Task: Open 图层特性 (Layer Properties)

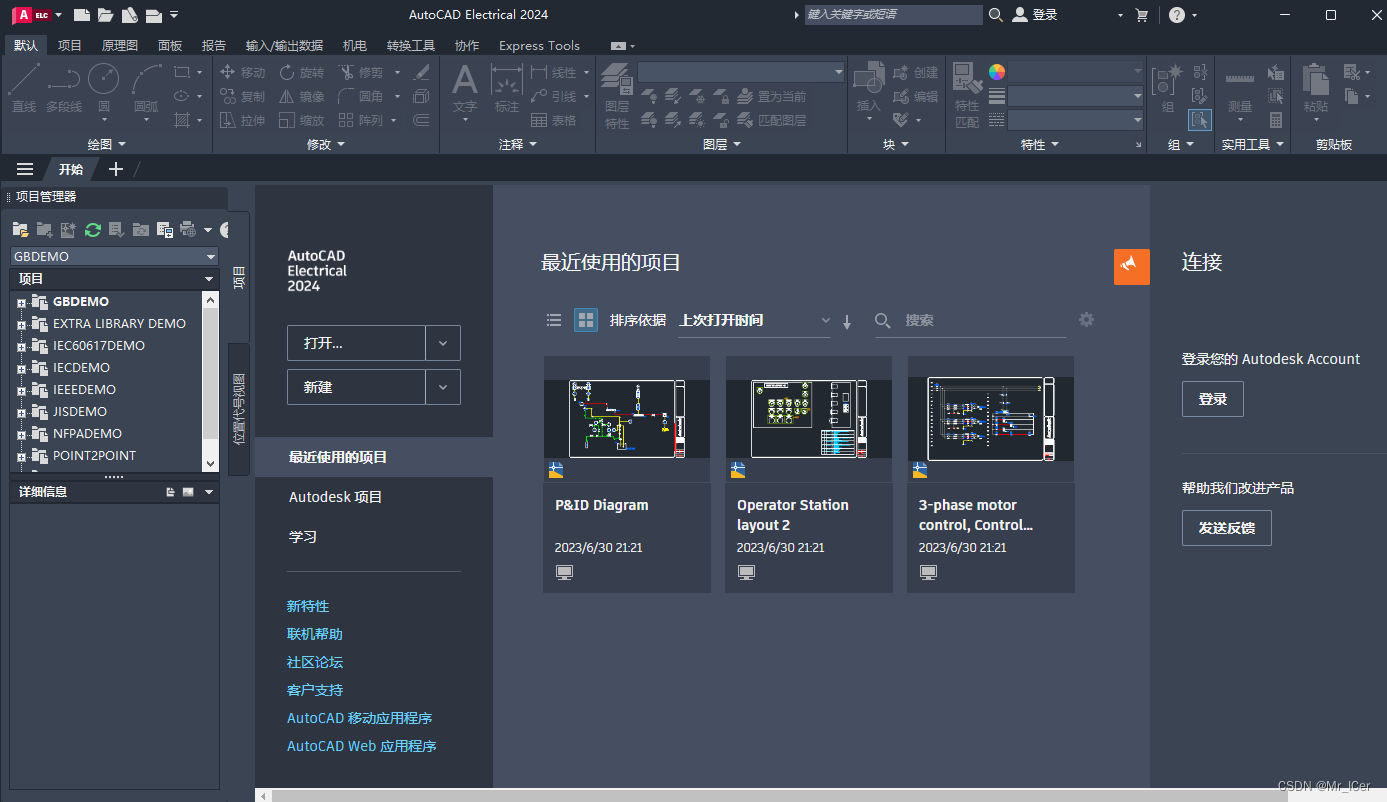Action: pyautogui.click(x=617, y=95)
